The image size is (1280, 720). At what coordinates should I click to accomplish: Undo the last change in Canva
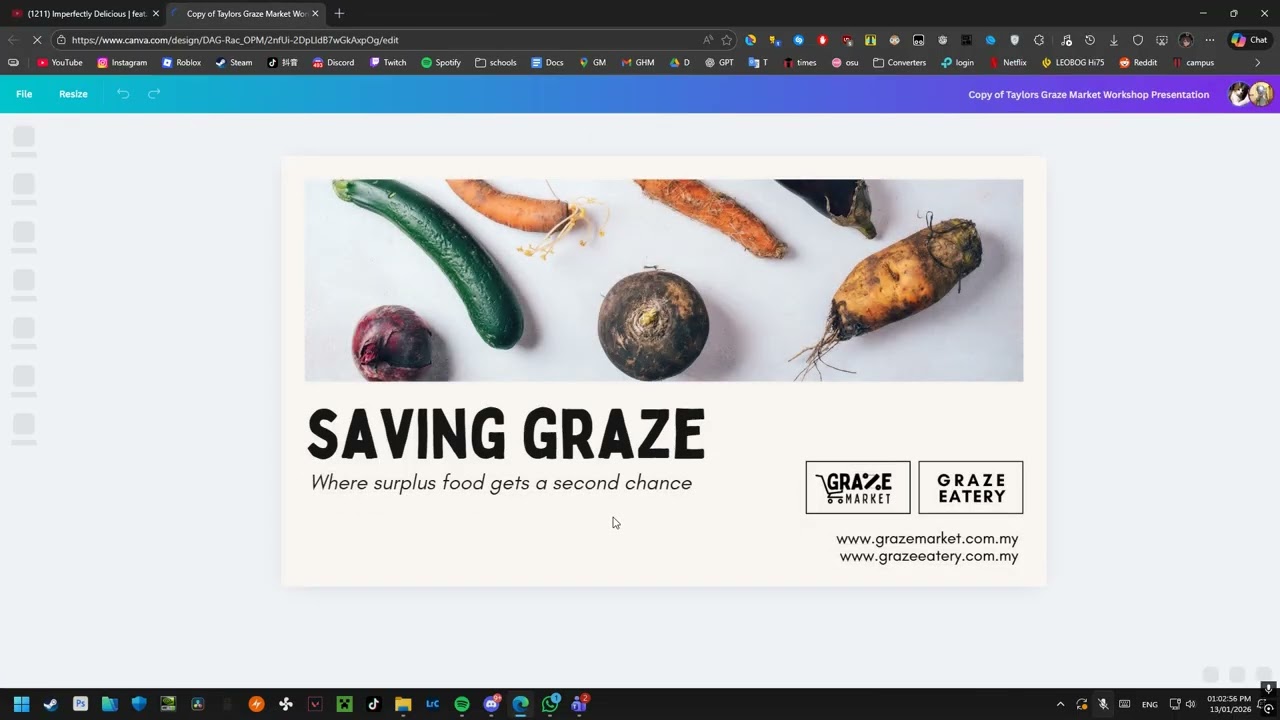123,94
